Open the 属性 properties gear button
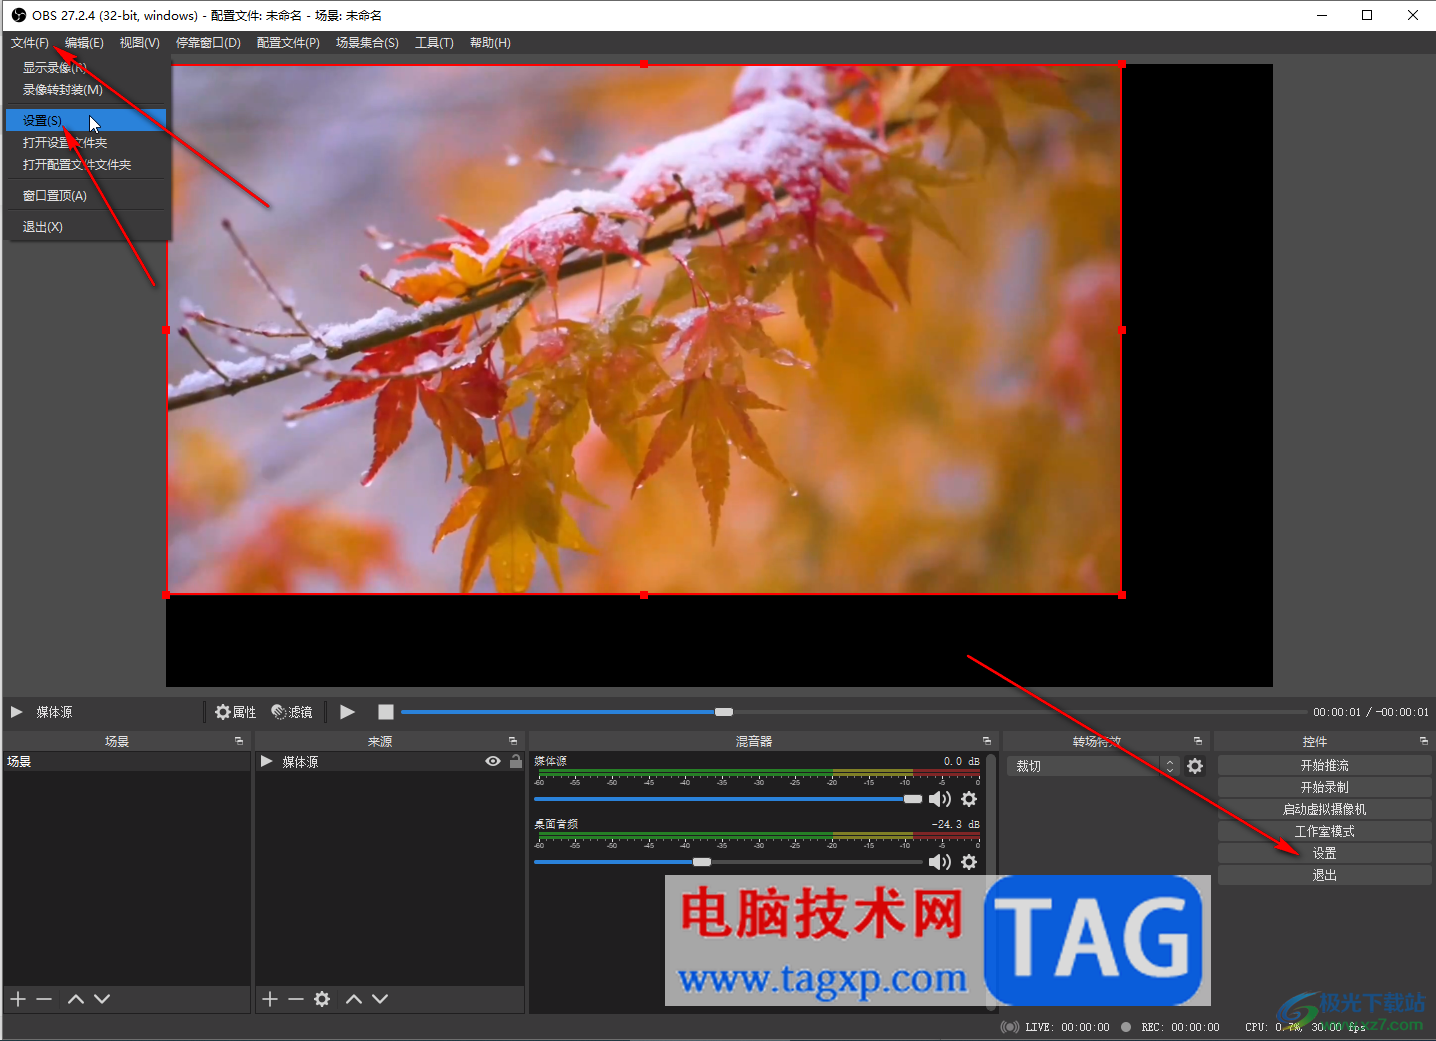Viewport: 1436px width, 1041px height. 236,712
